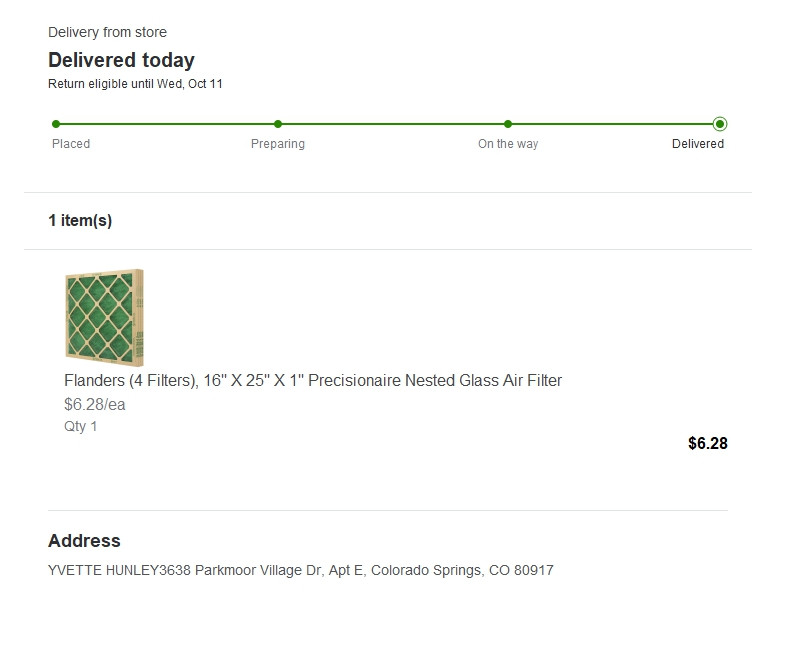The image size is (800, 646).
Task: Click the green delivery progress bar
Action: (390, 124)
